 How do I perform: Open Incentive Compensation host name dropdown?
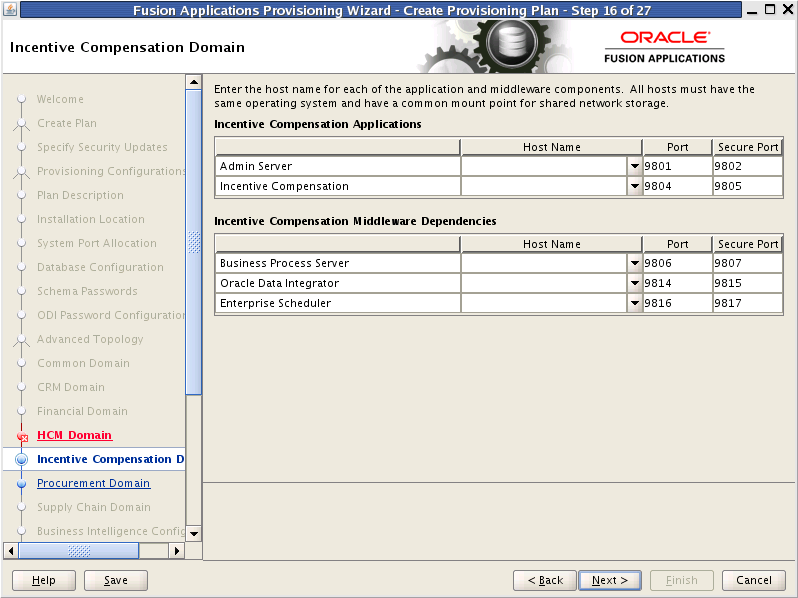pyautogui.click(x=635, y=186)
